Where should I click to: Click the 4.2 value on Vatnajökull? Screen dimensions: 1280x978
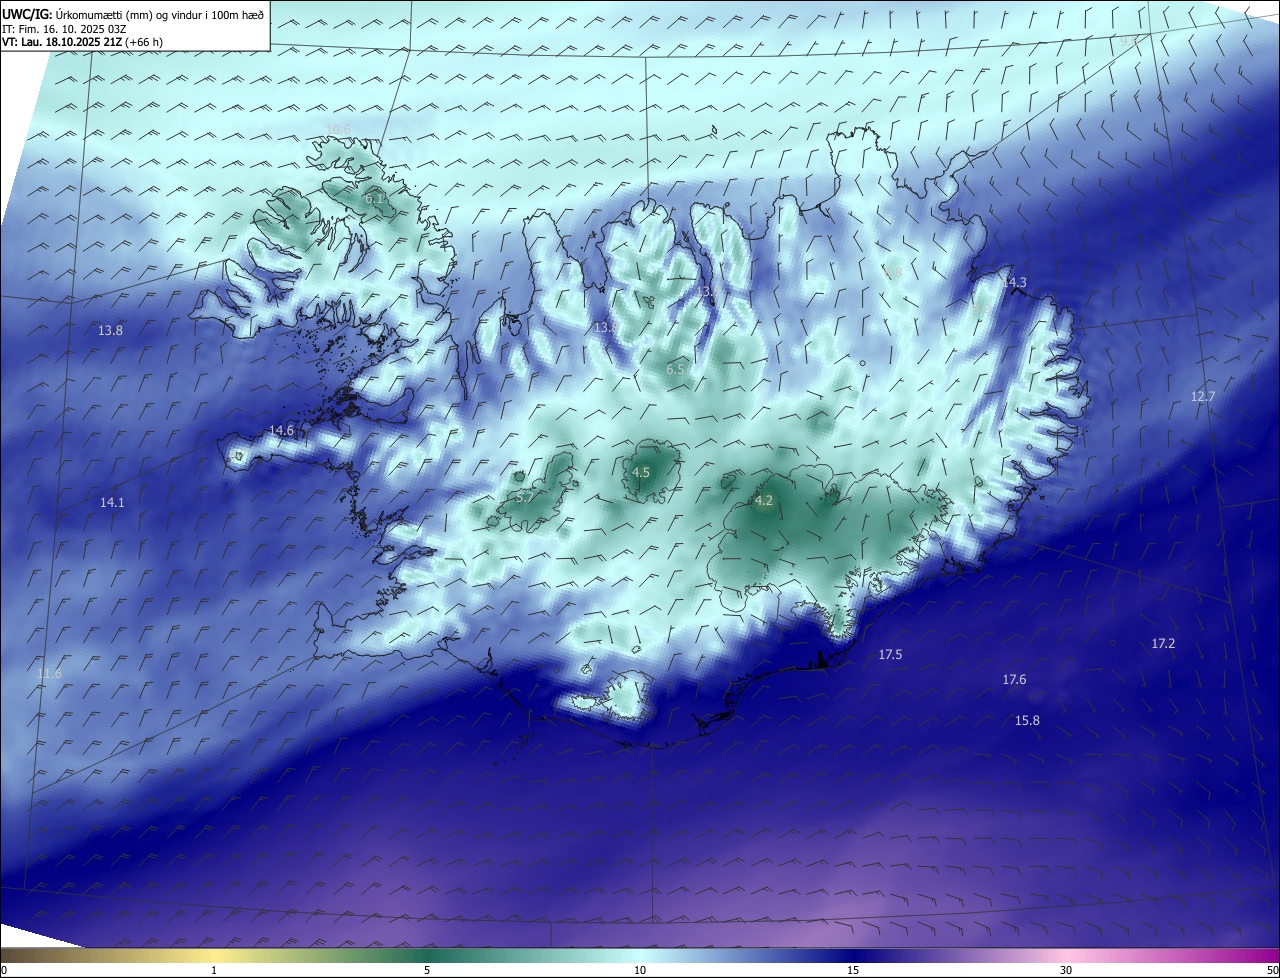(764, 501)
